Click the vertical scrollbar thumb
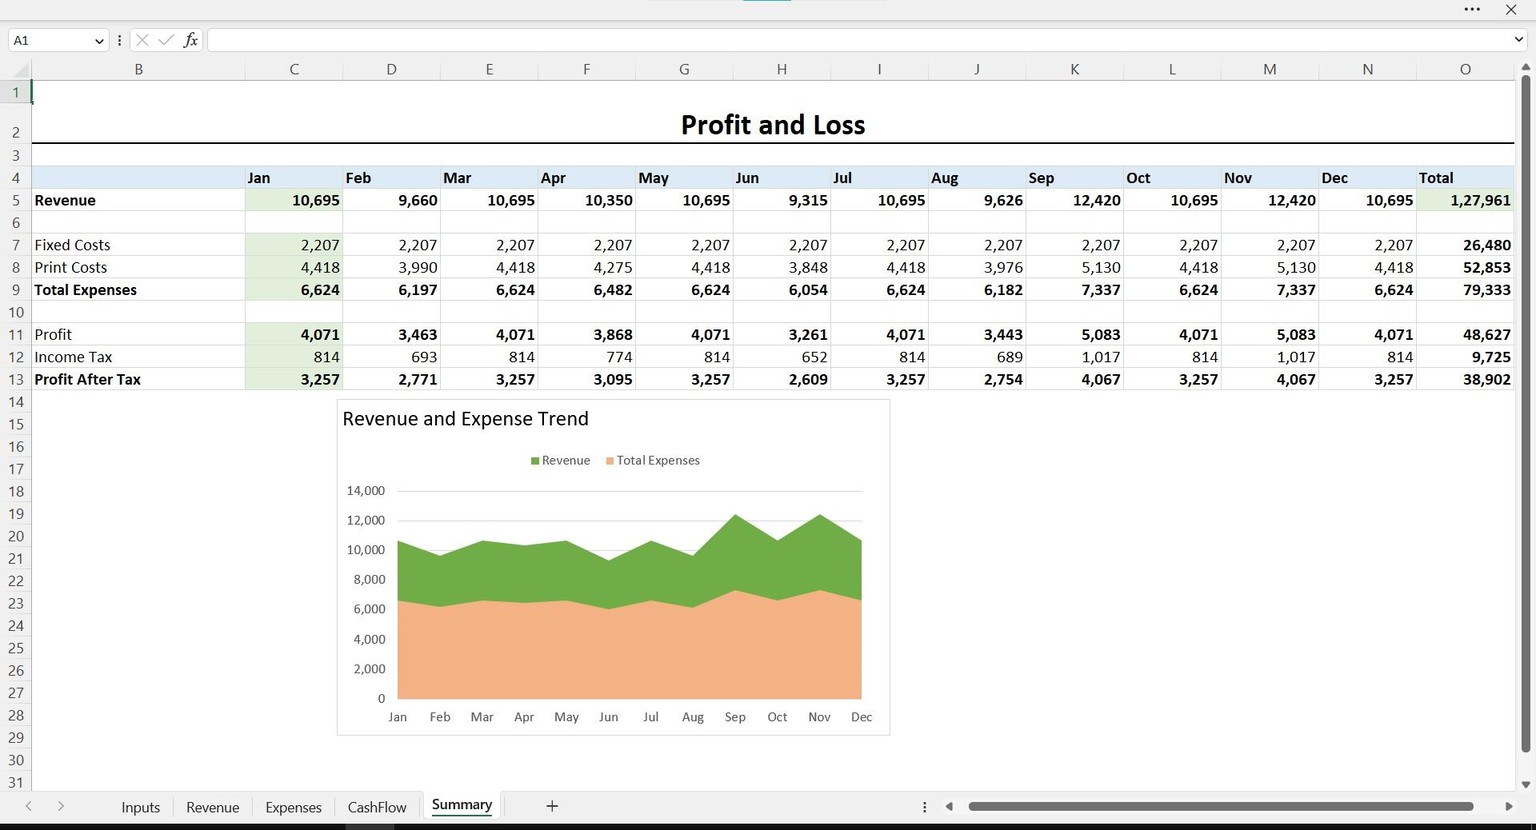The height and width of the screenshot is (830, 1536). (x=1525, y=414)
